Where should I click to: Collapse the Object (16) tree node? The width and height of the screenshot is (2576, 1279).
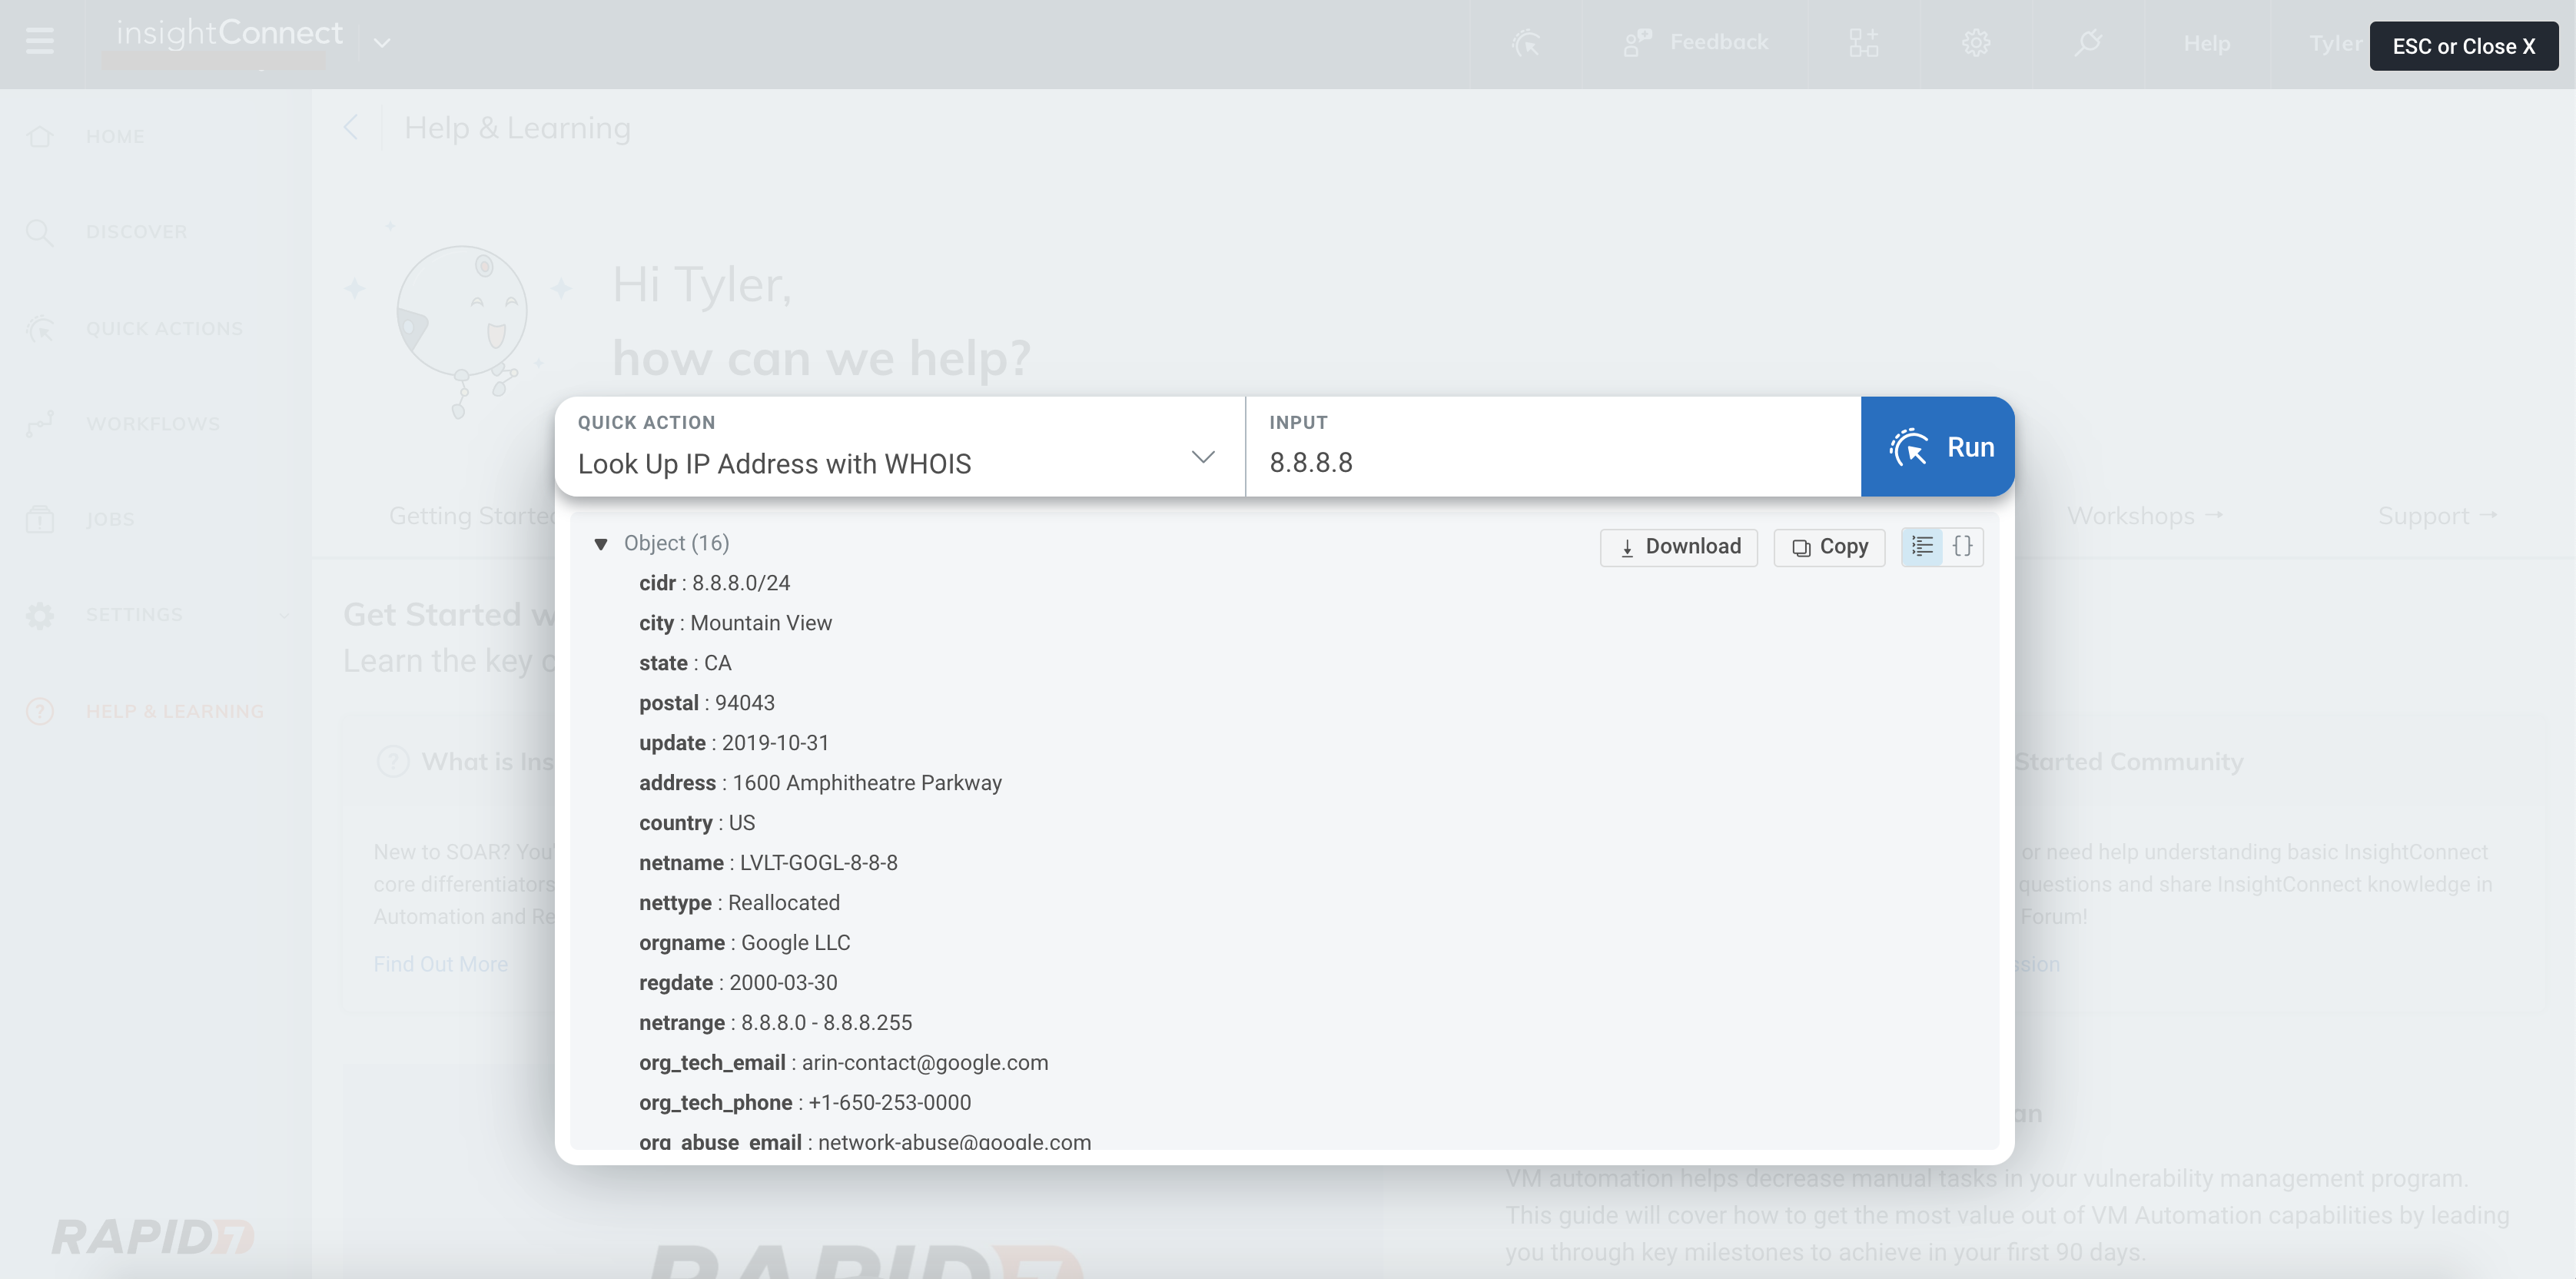[601, 544]
